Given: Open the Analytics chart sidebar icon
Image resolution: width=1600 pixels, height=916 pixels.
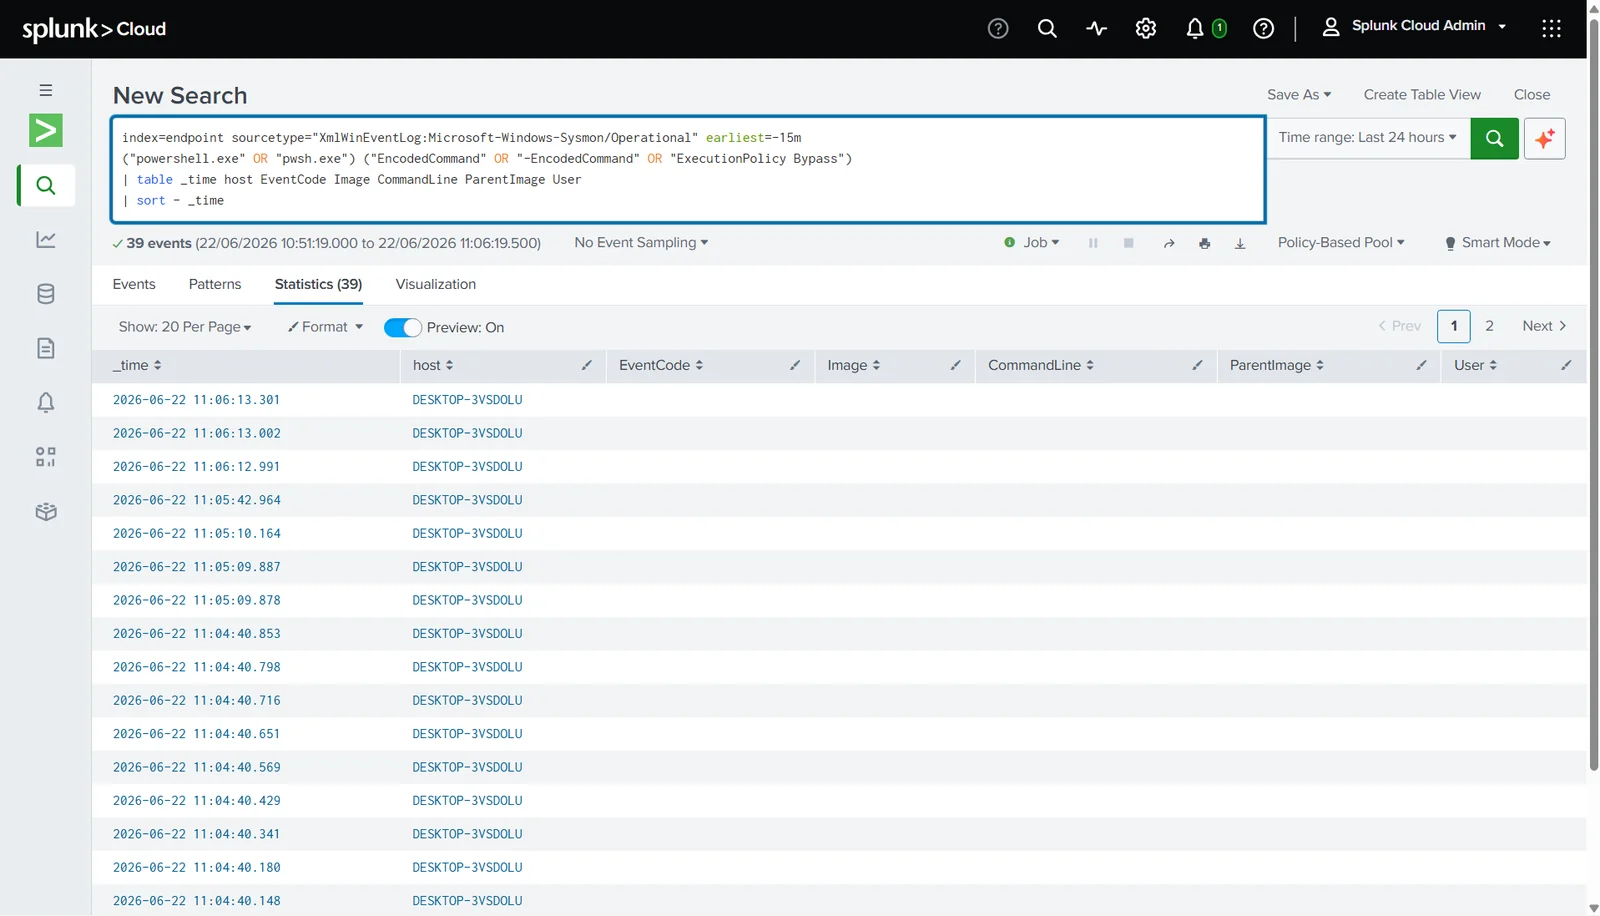Looking at the screenshot, I should click(x=46, y=239).
